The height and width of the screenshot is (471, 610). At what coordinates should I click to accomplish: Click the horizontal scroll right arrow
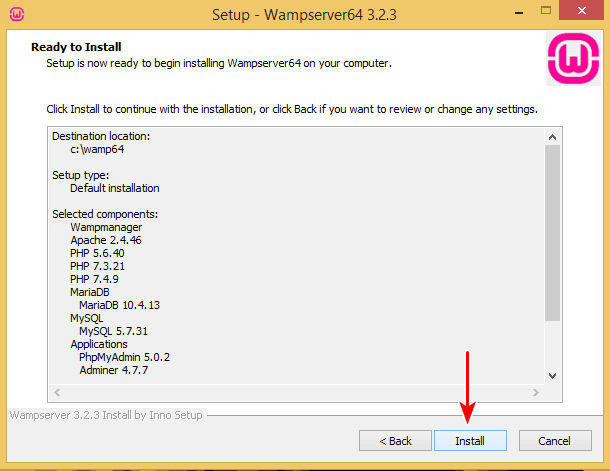click(536, 392)
